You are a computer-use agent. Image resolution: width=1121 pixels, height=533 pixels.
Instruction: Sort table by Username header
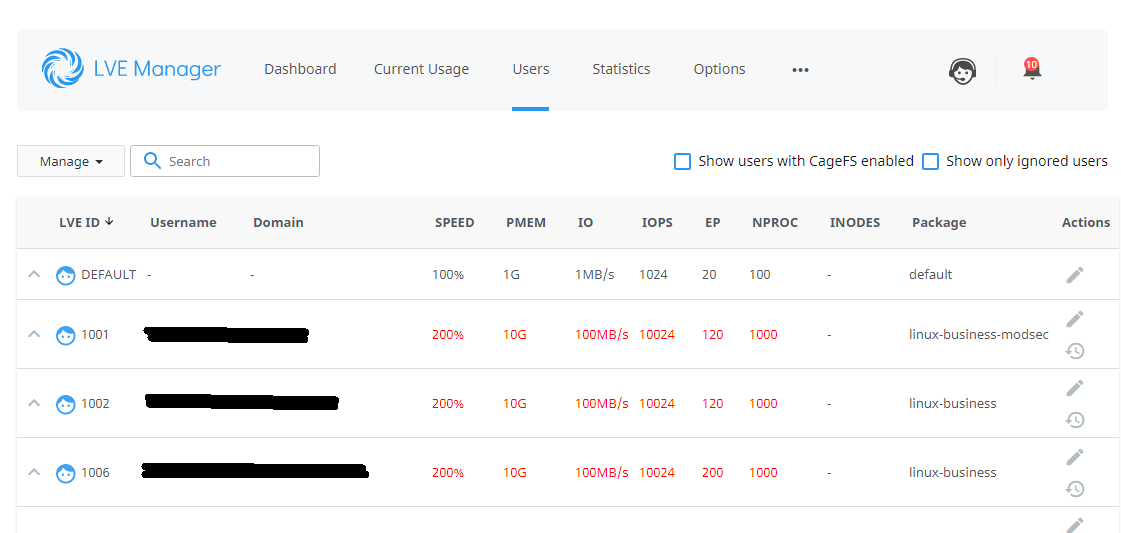183,222
